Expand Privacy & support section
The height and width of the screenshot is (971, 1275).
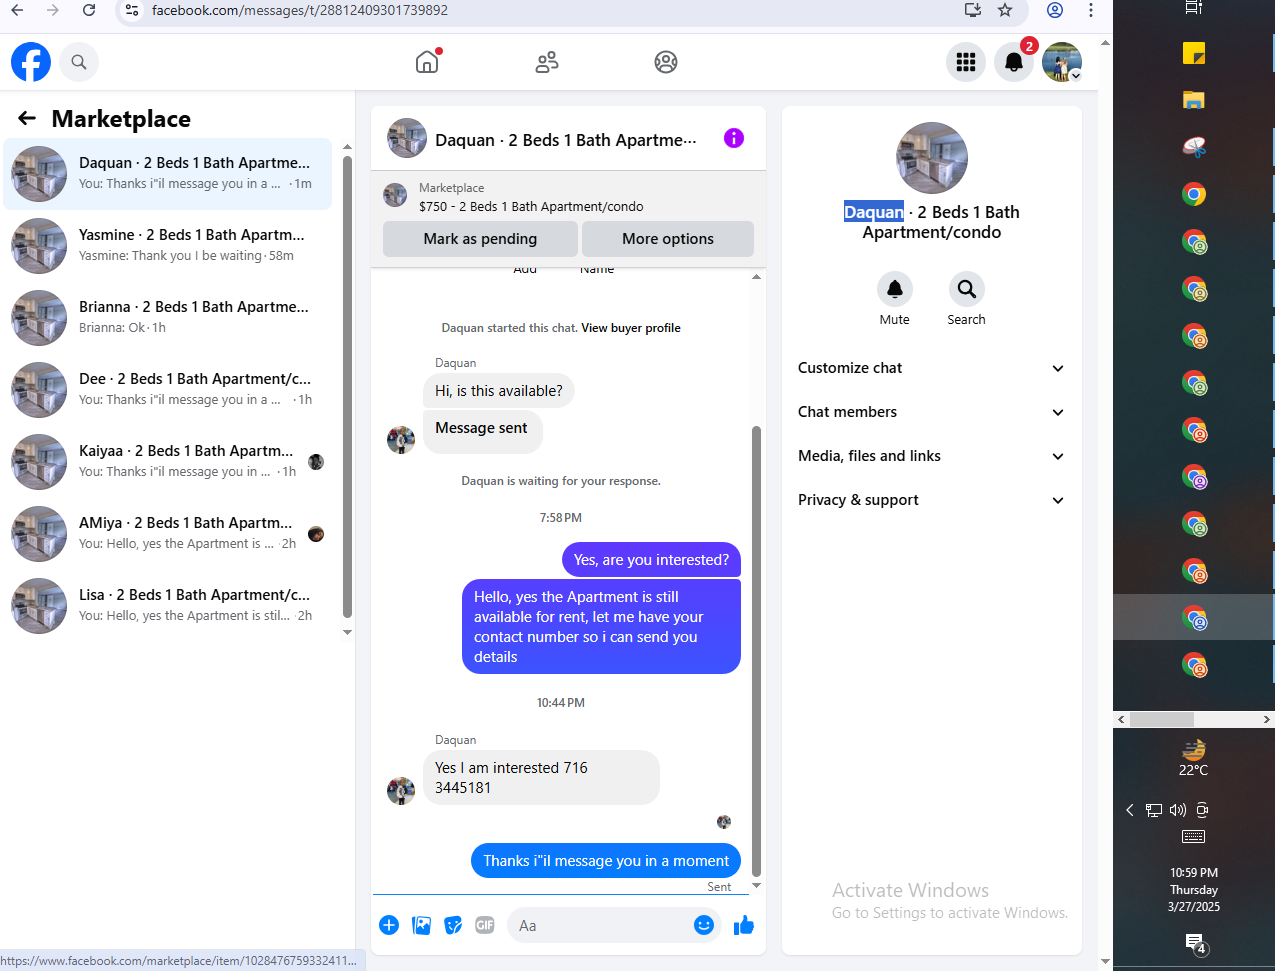pyautogui.click(x=931, y=500)
